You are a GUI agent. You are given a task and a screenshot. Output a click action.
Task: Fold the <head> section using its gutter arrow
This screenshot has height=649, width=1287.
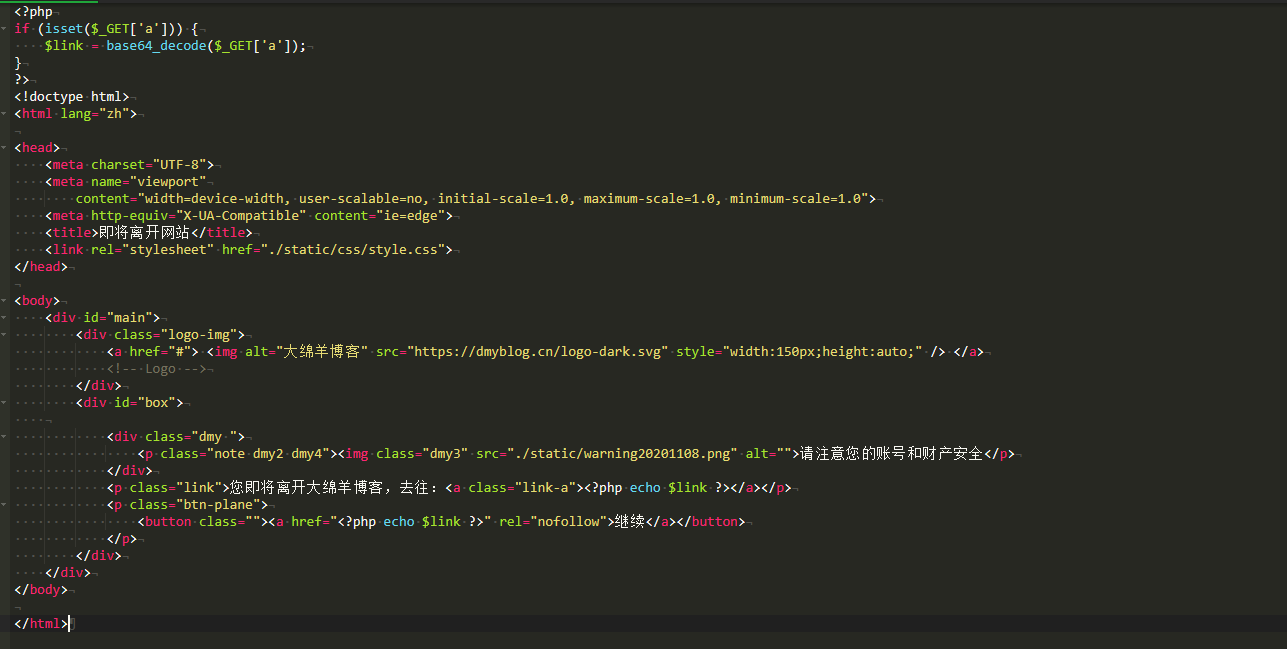tap(6, 148)
